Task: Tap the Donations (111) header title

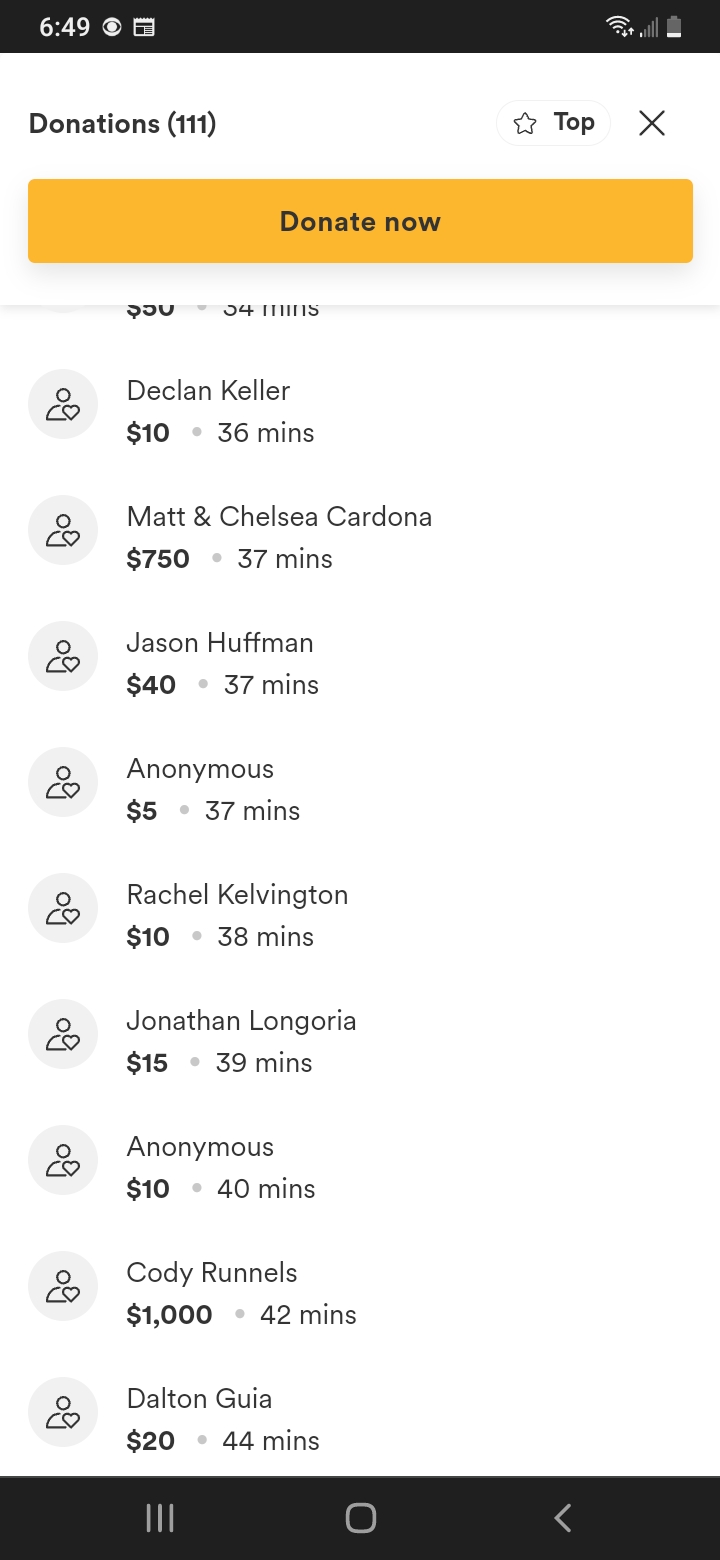Action: (x=123, y=124)
